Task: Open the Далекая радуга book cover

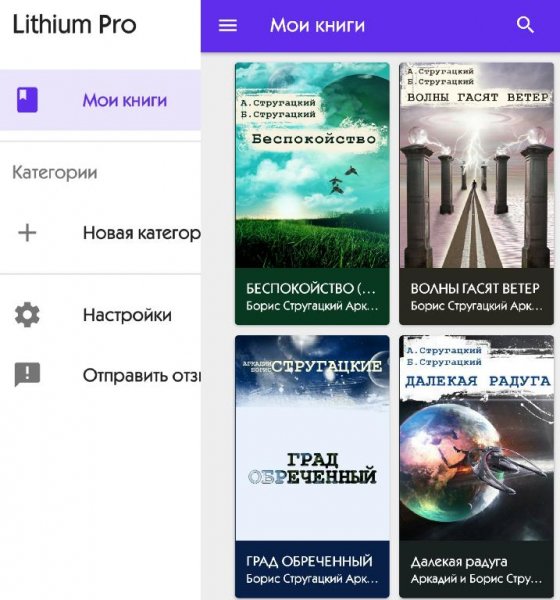Action: click(x=477, y=438)
